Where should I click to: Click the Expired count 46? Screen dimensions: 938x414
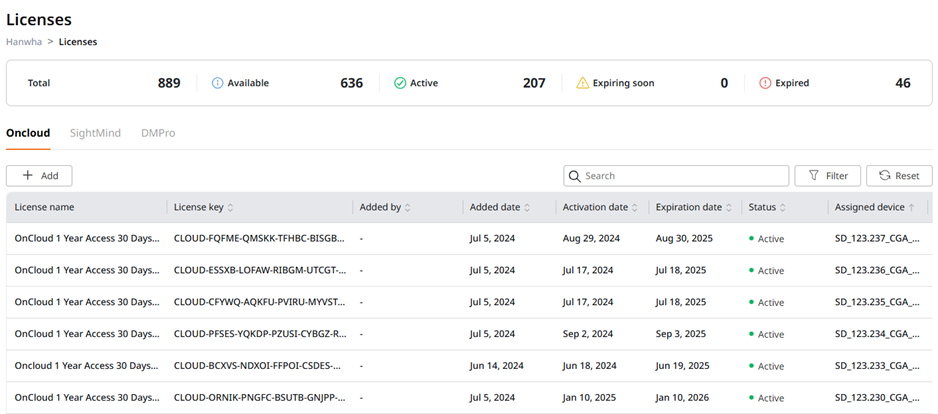pyautogui.click(x=903, y=83)
